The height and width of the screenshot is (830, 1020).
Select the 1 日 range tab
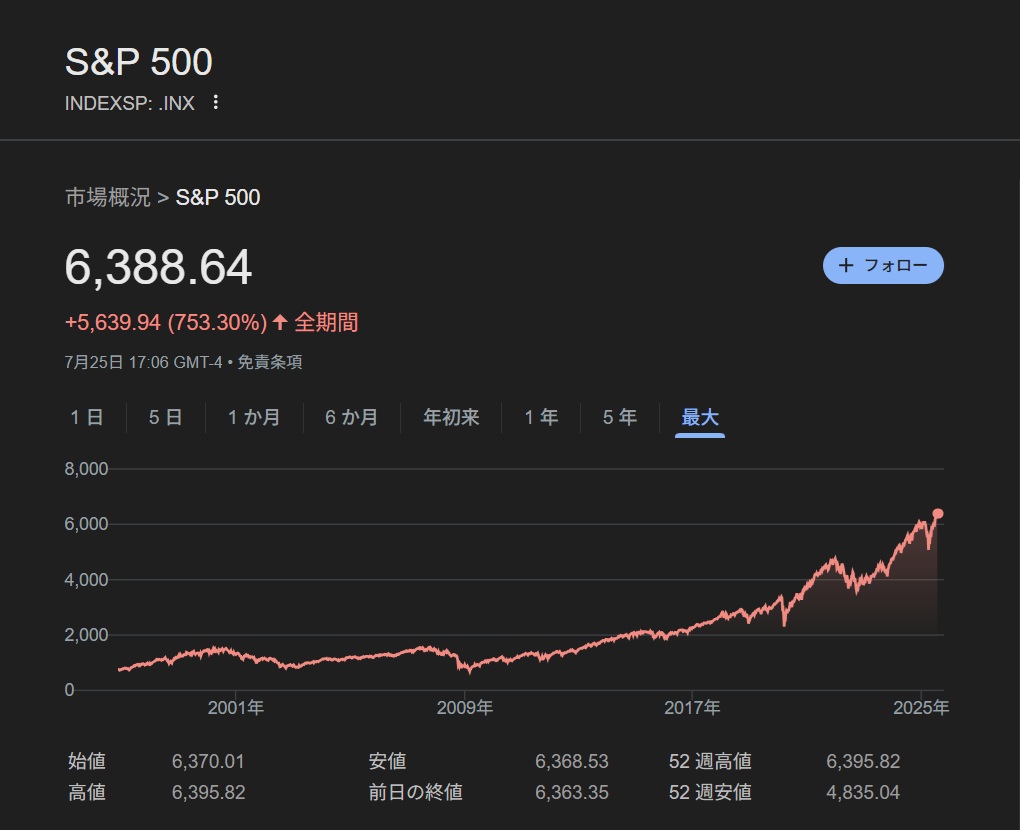point(87,417)
